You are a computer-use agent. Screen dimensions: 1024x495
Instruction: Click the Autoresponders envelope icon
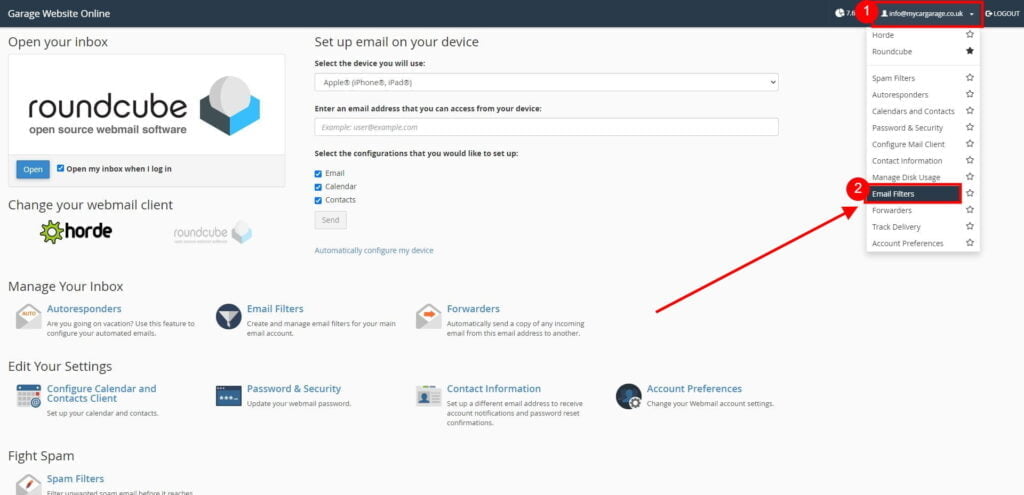click(29, 316)
